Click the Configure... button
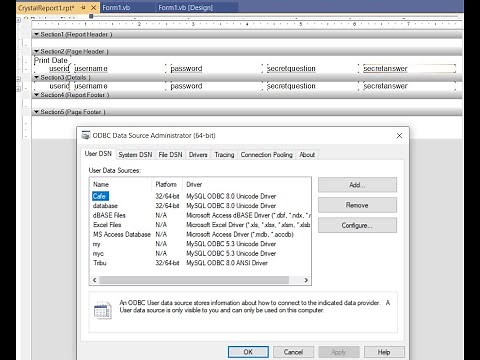This screenshot has width=480, height=360. [357, 225]
